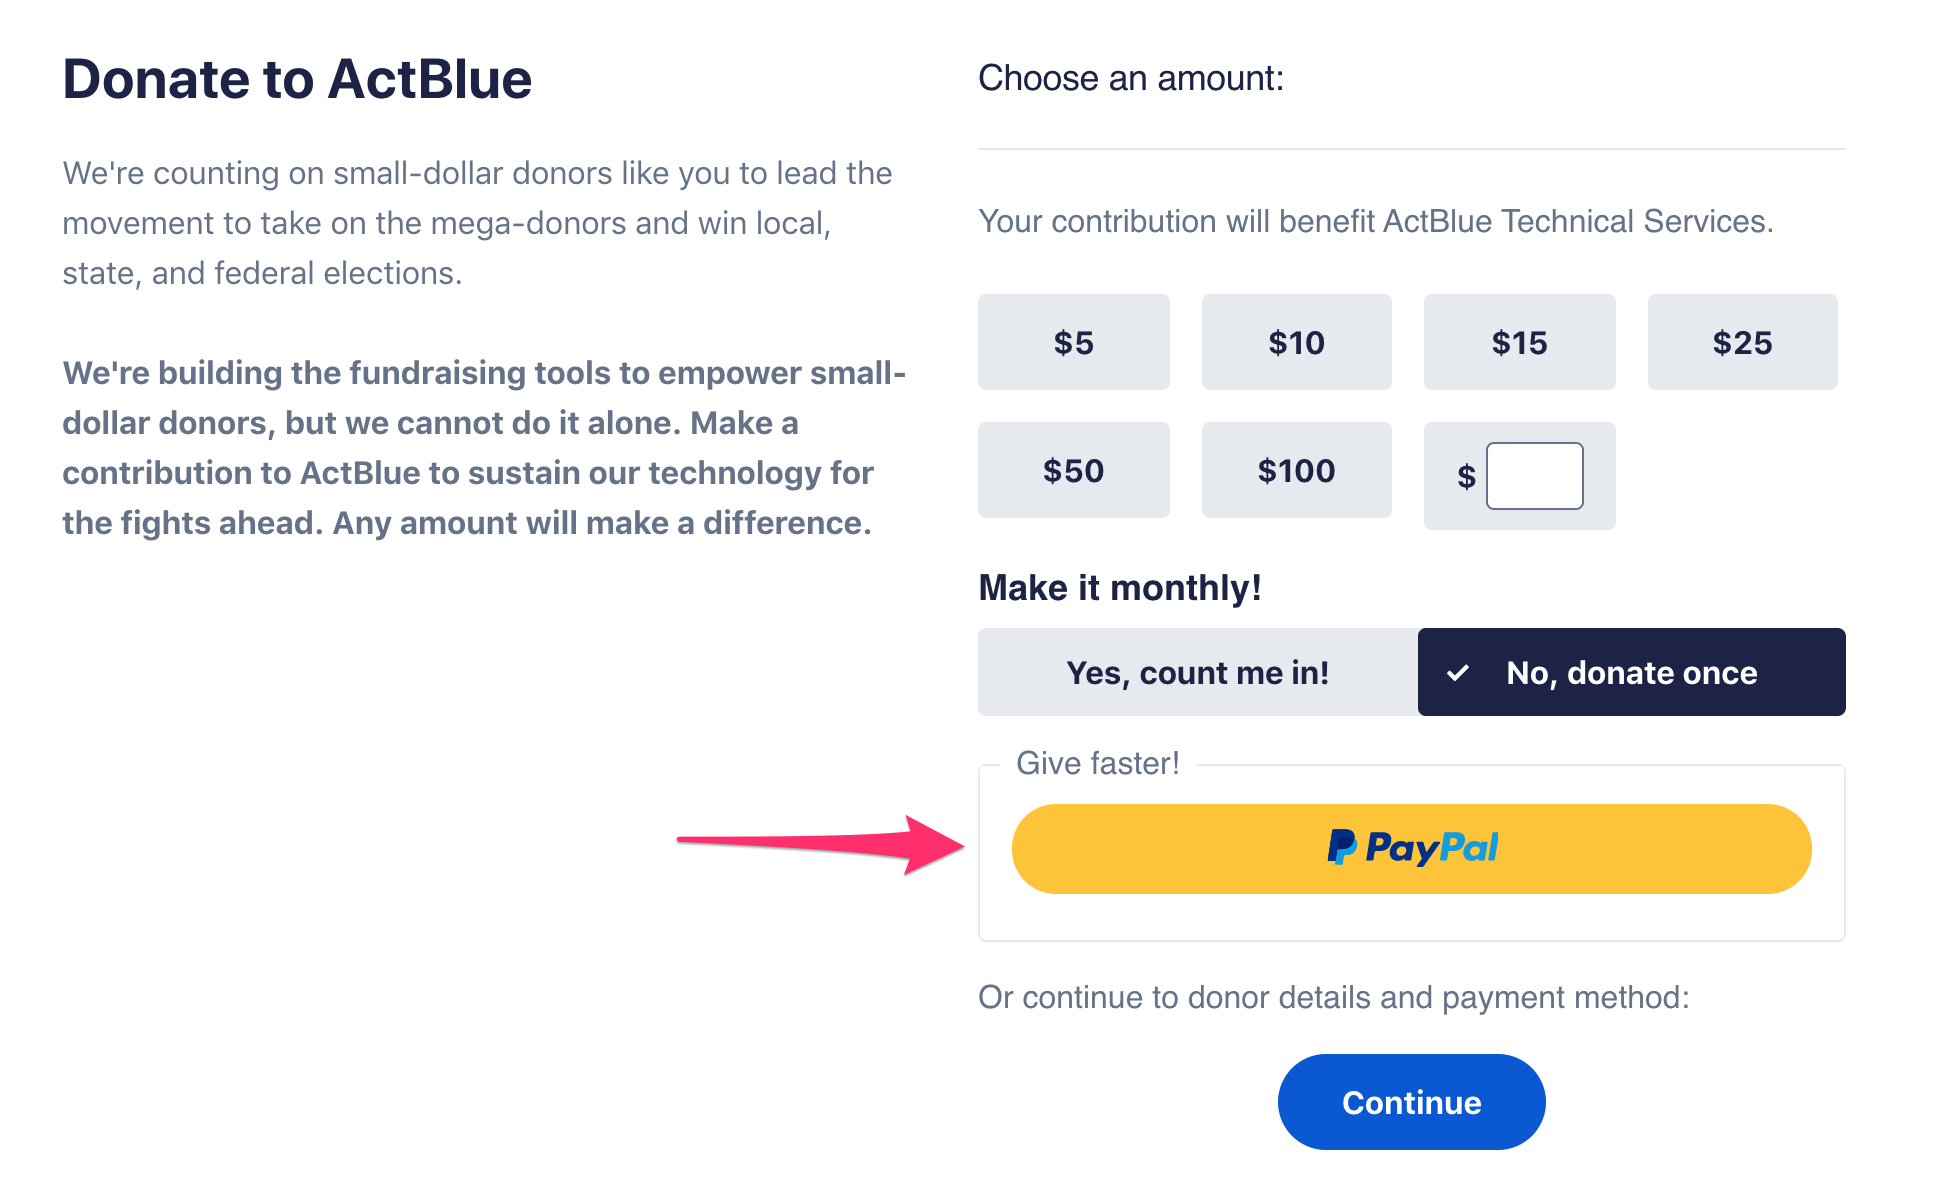Click the "Make it monthly!" heading
1948x1202 pixels.
click(x=1119, y=588)
